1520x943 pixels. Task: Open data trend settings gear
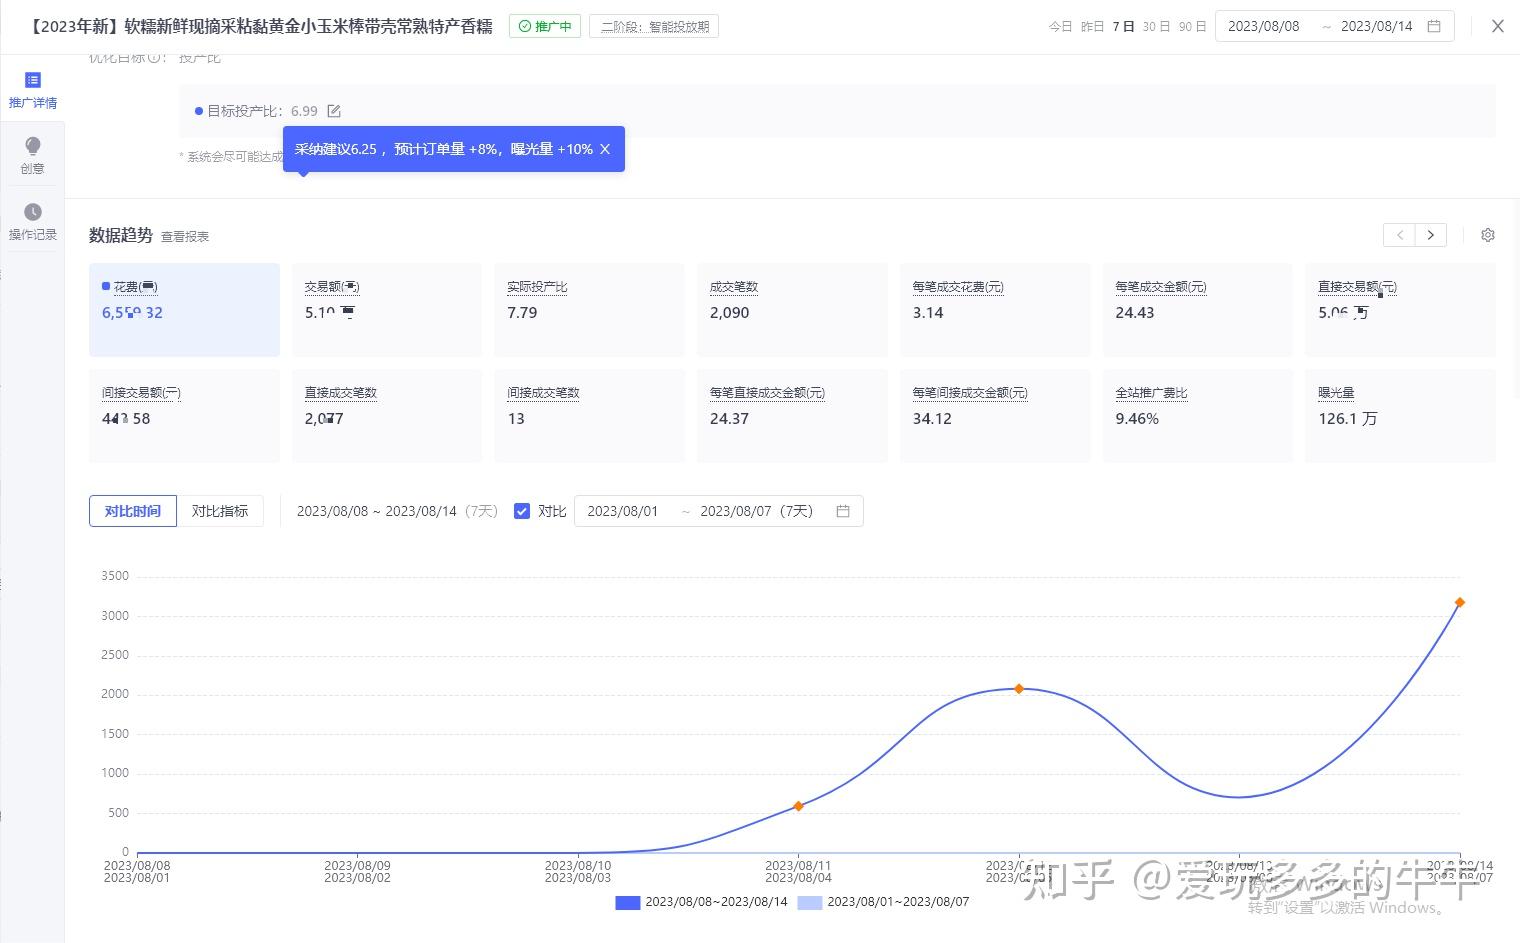(1488, 235)
